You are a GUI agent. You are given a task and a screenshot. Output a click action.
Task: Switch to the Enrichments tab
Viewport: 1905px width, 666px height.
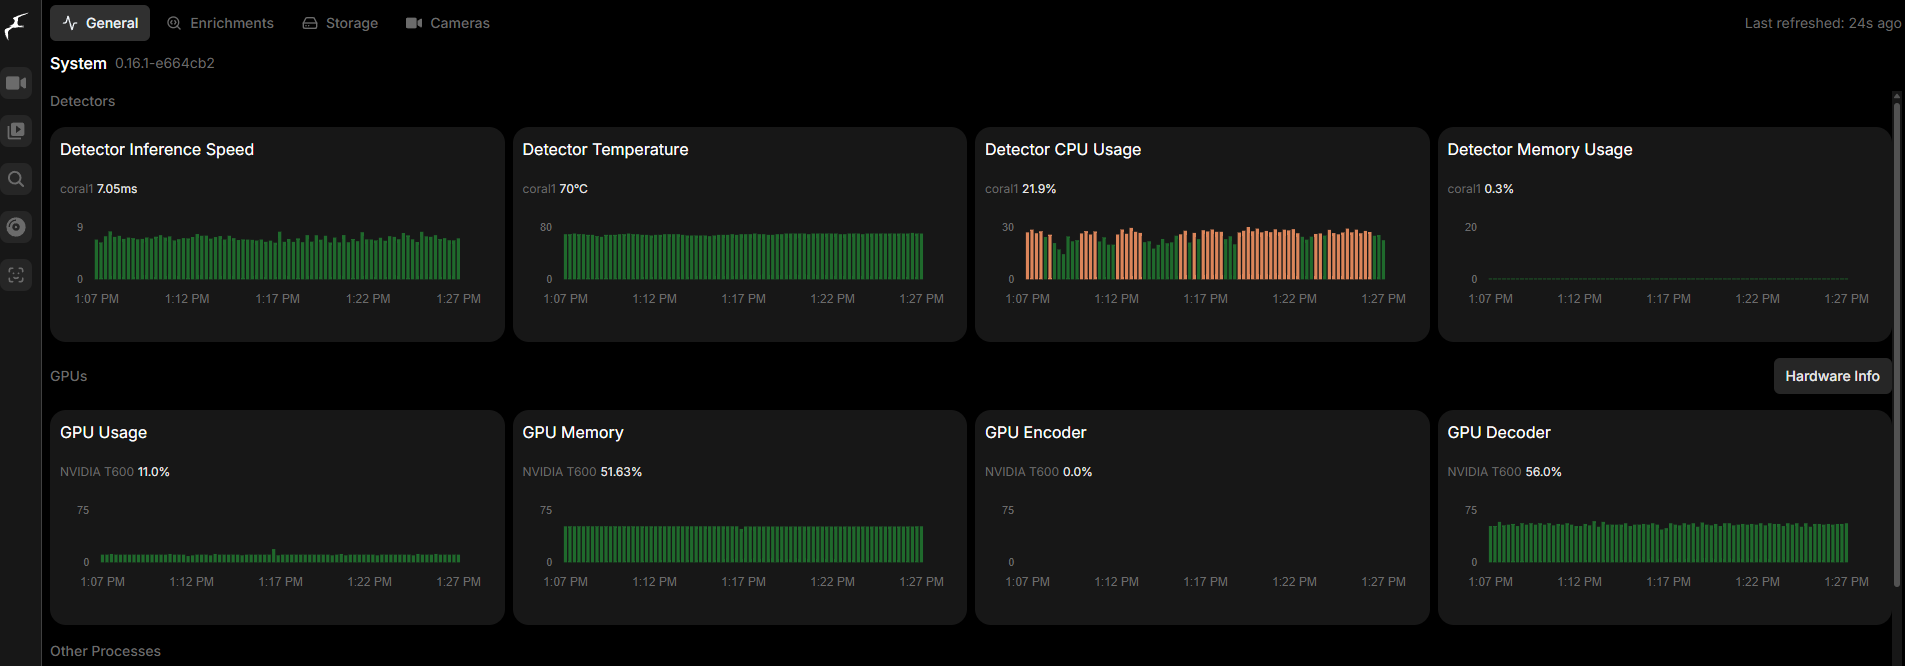[x=220, y=23]
